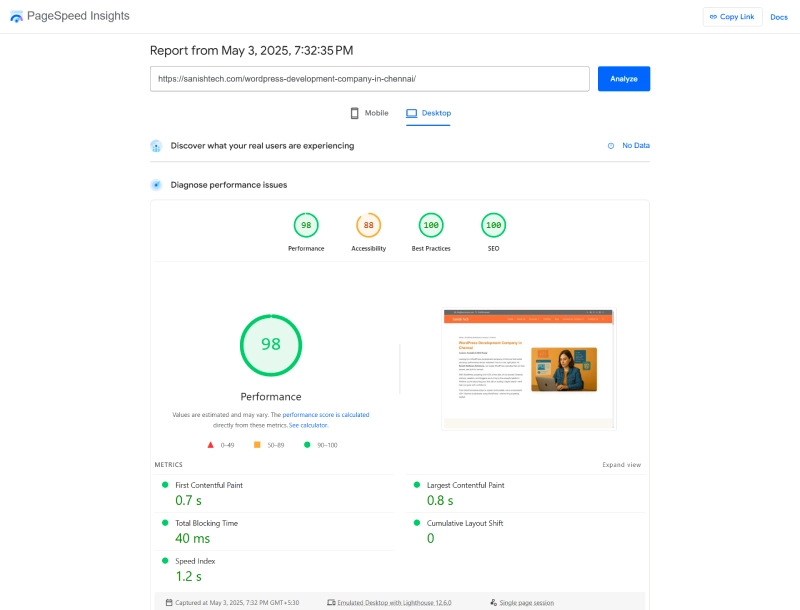
Task: Click the green circle 90–100 legend icon
Action: pos(307,445)
